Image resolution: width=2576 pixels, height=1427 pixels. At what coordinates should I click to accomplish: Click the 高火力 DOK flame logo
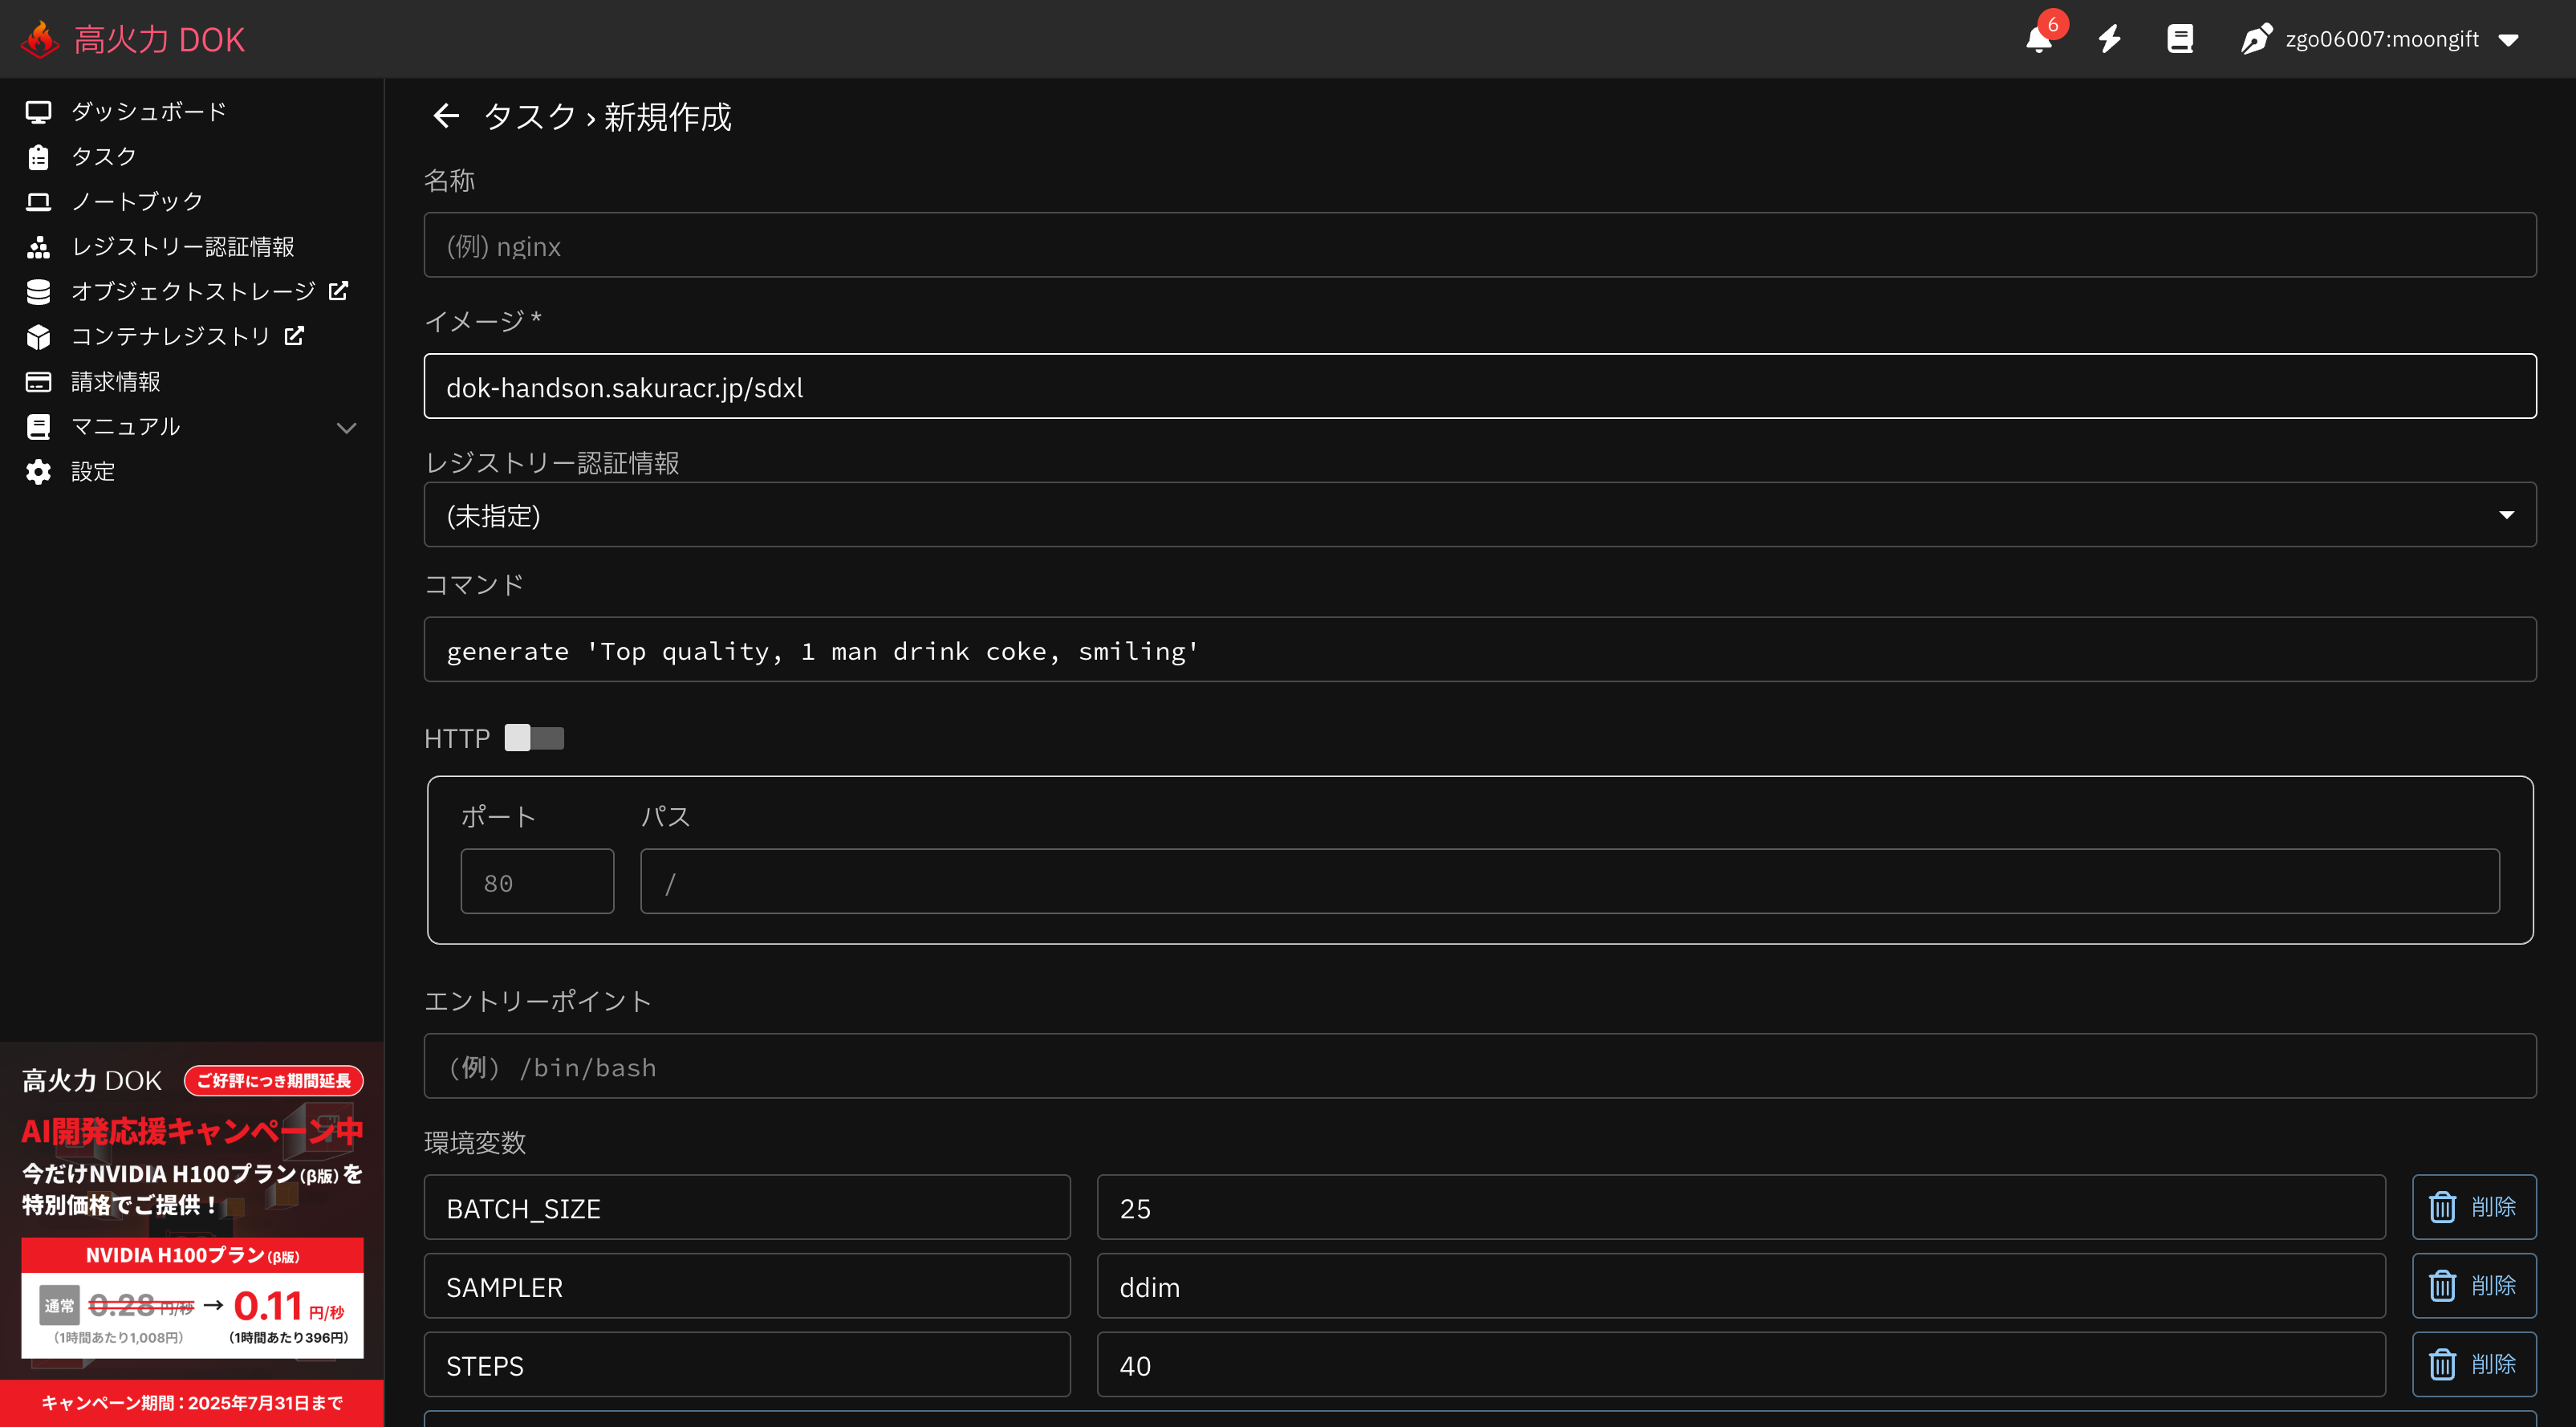[x=40, y=40]
